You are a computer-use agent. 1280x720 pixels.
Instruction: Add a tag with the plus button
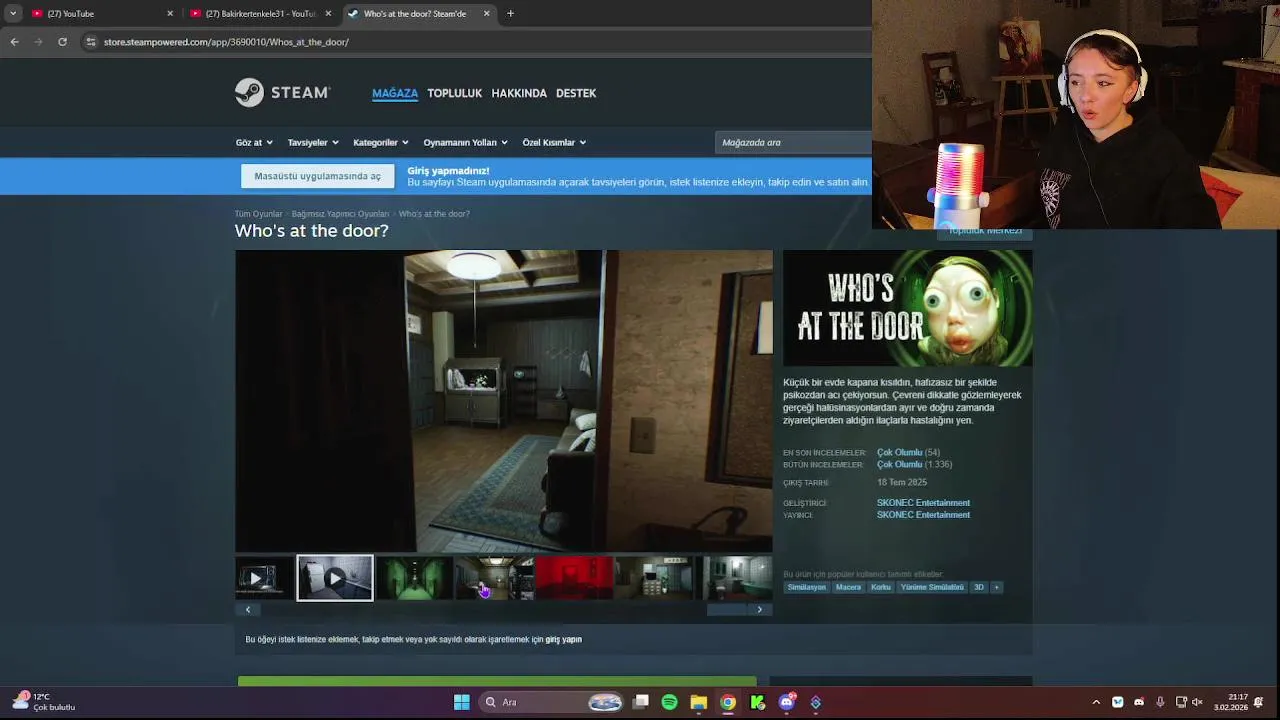[996, 587]
